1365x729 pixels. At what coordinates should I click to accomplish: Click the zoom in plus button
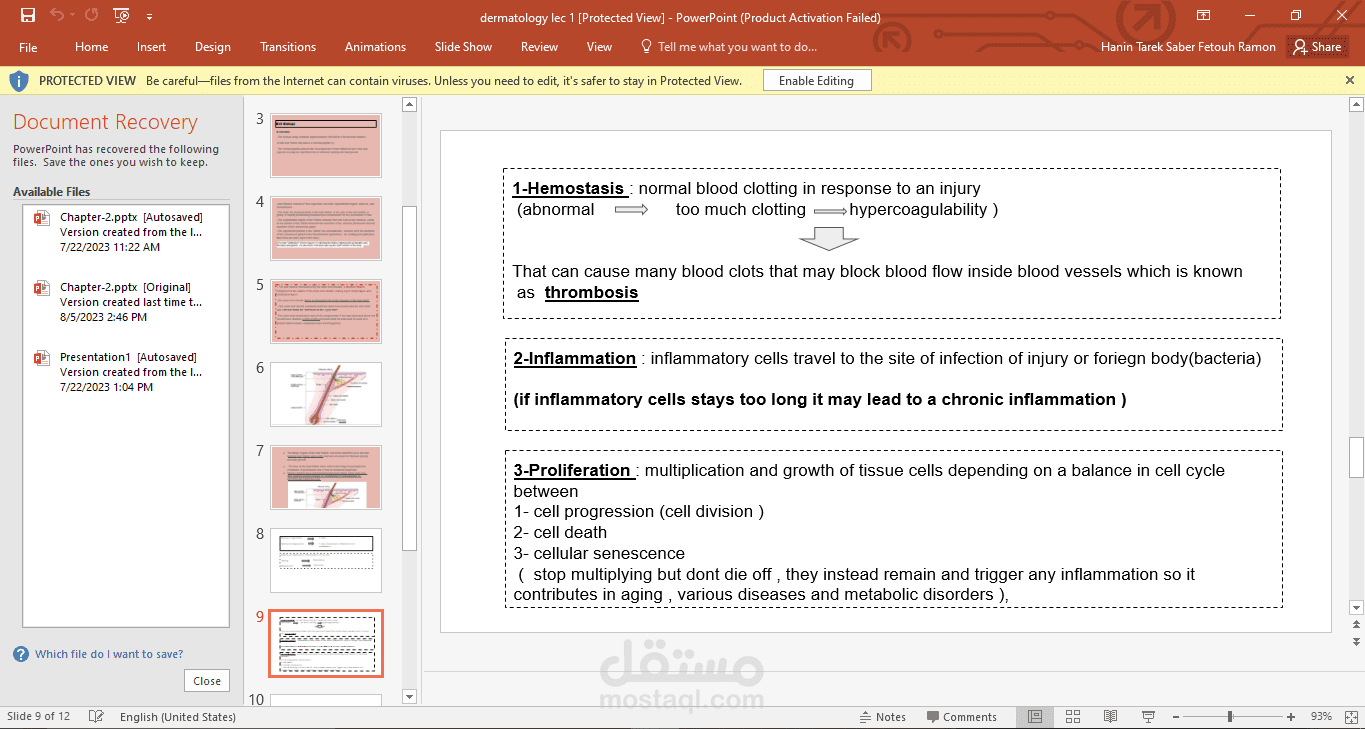1291,716
